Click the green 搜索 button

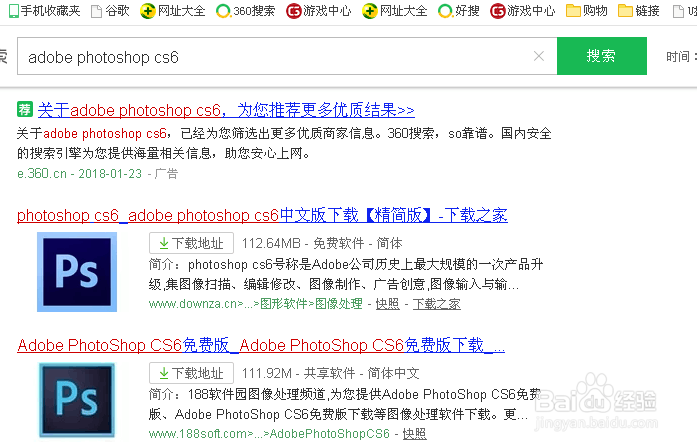click(601, 56)
